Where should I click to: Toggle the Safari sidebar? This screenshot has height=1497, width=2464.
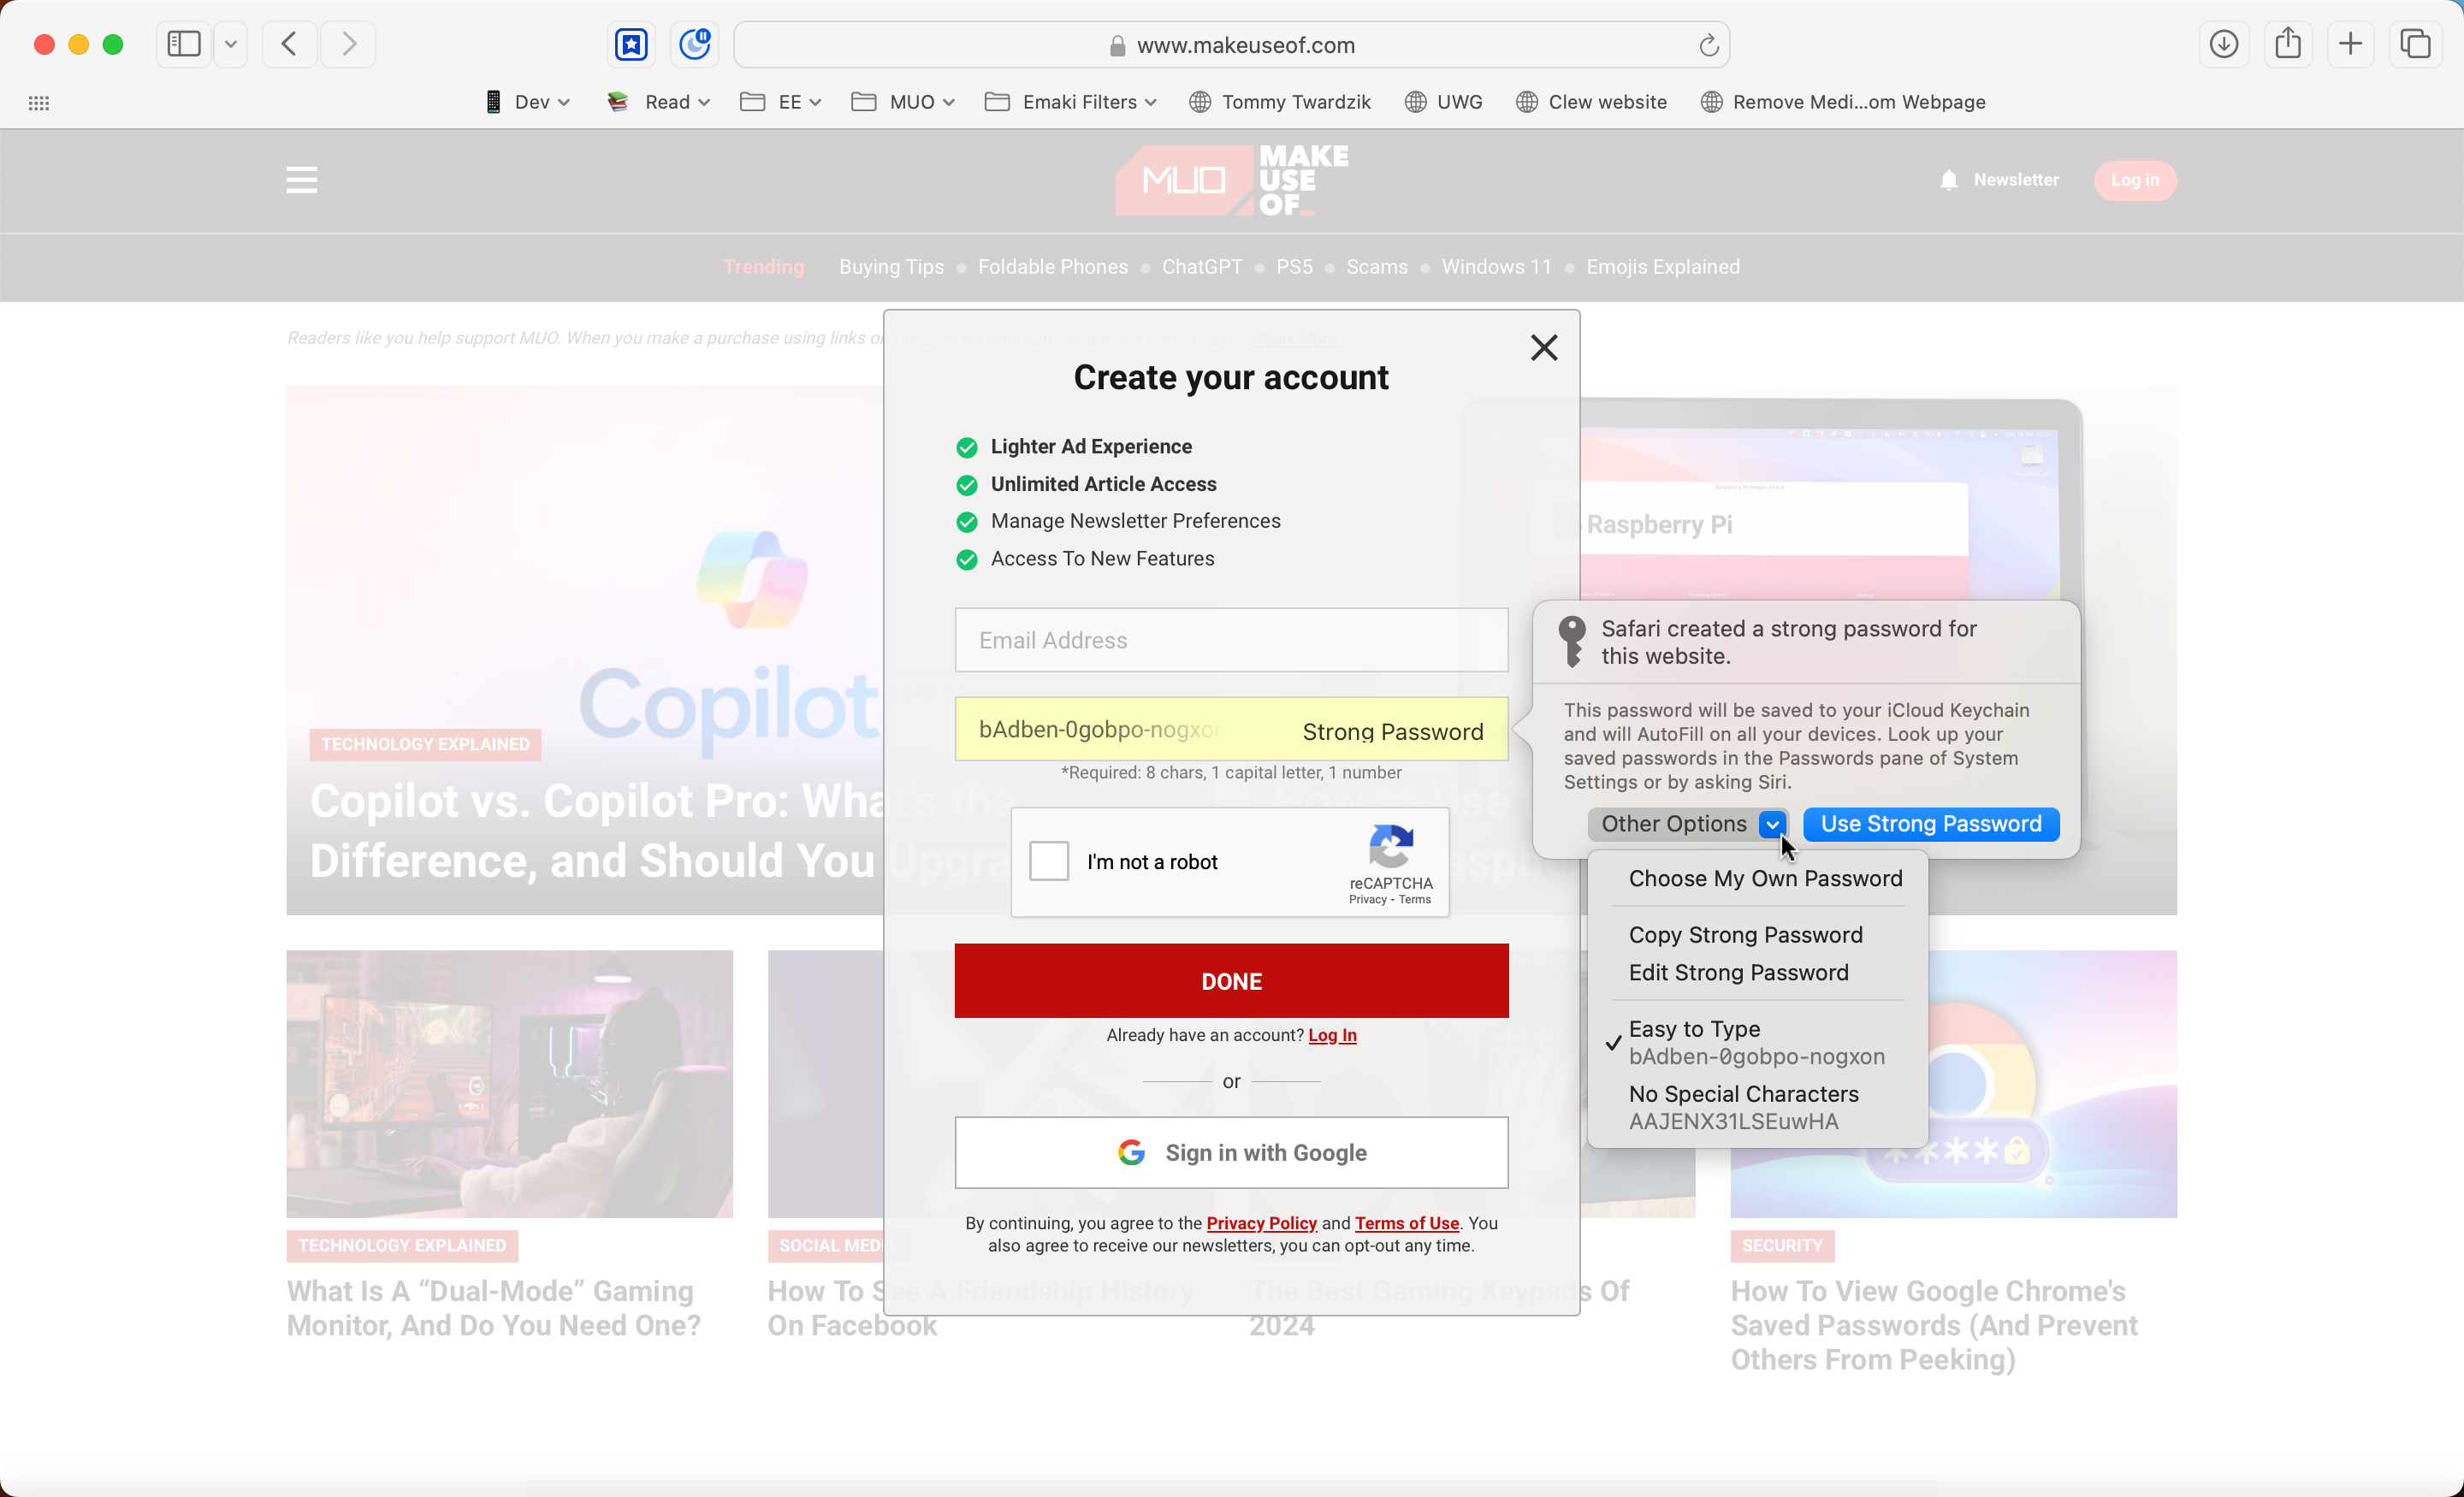[183, 44]
